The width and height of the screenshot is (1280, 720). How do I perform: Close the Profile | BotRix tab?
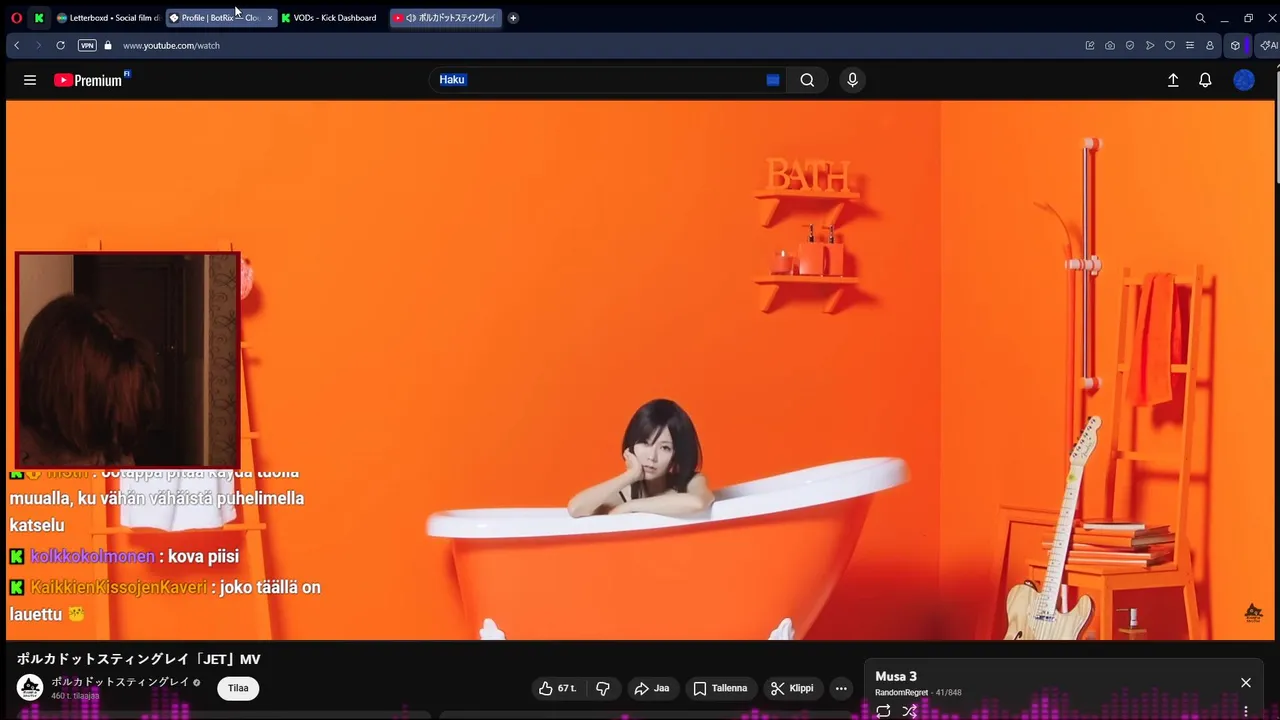(269, 18)
